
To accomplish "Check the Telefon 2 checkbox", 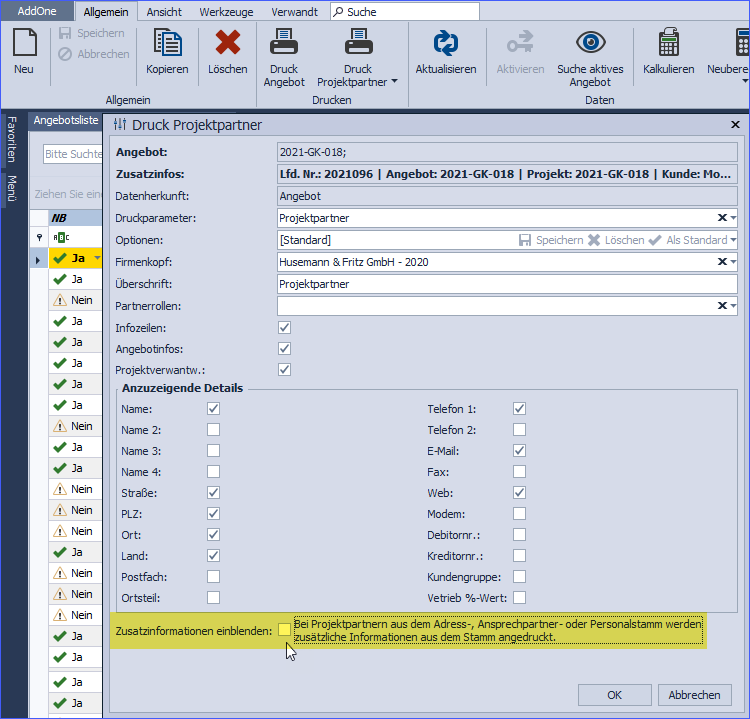I will 519,429.
